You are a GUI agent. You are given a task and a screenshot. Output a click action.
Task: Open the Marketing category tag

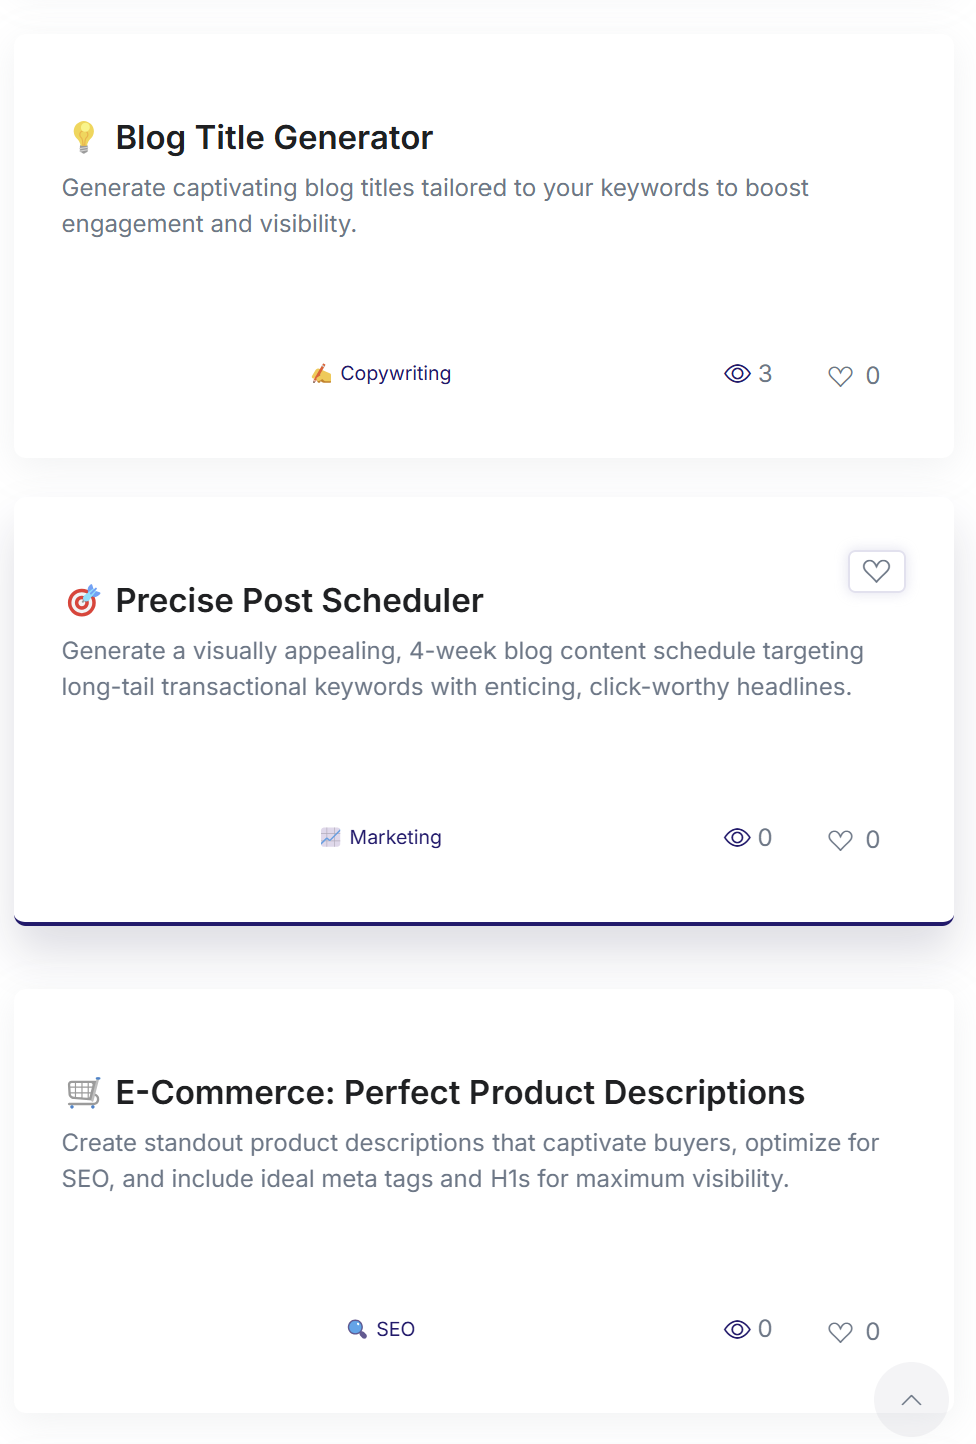click(395, 837)
